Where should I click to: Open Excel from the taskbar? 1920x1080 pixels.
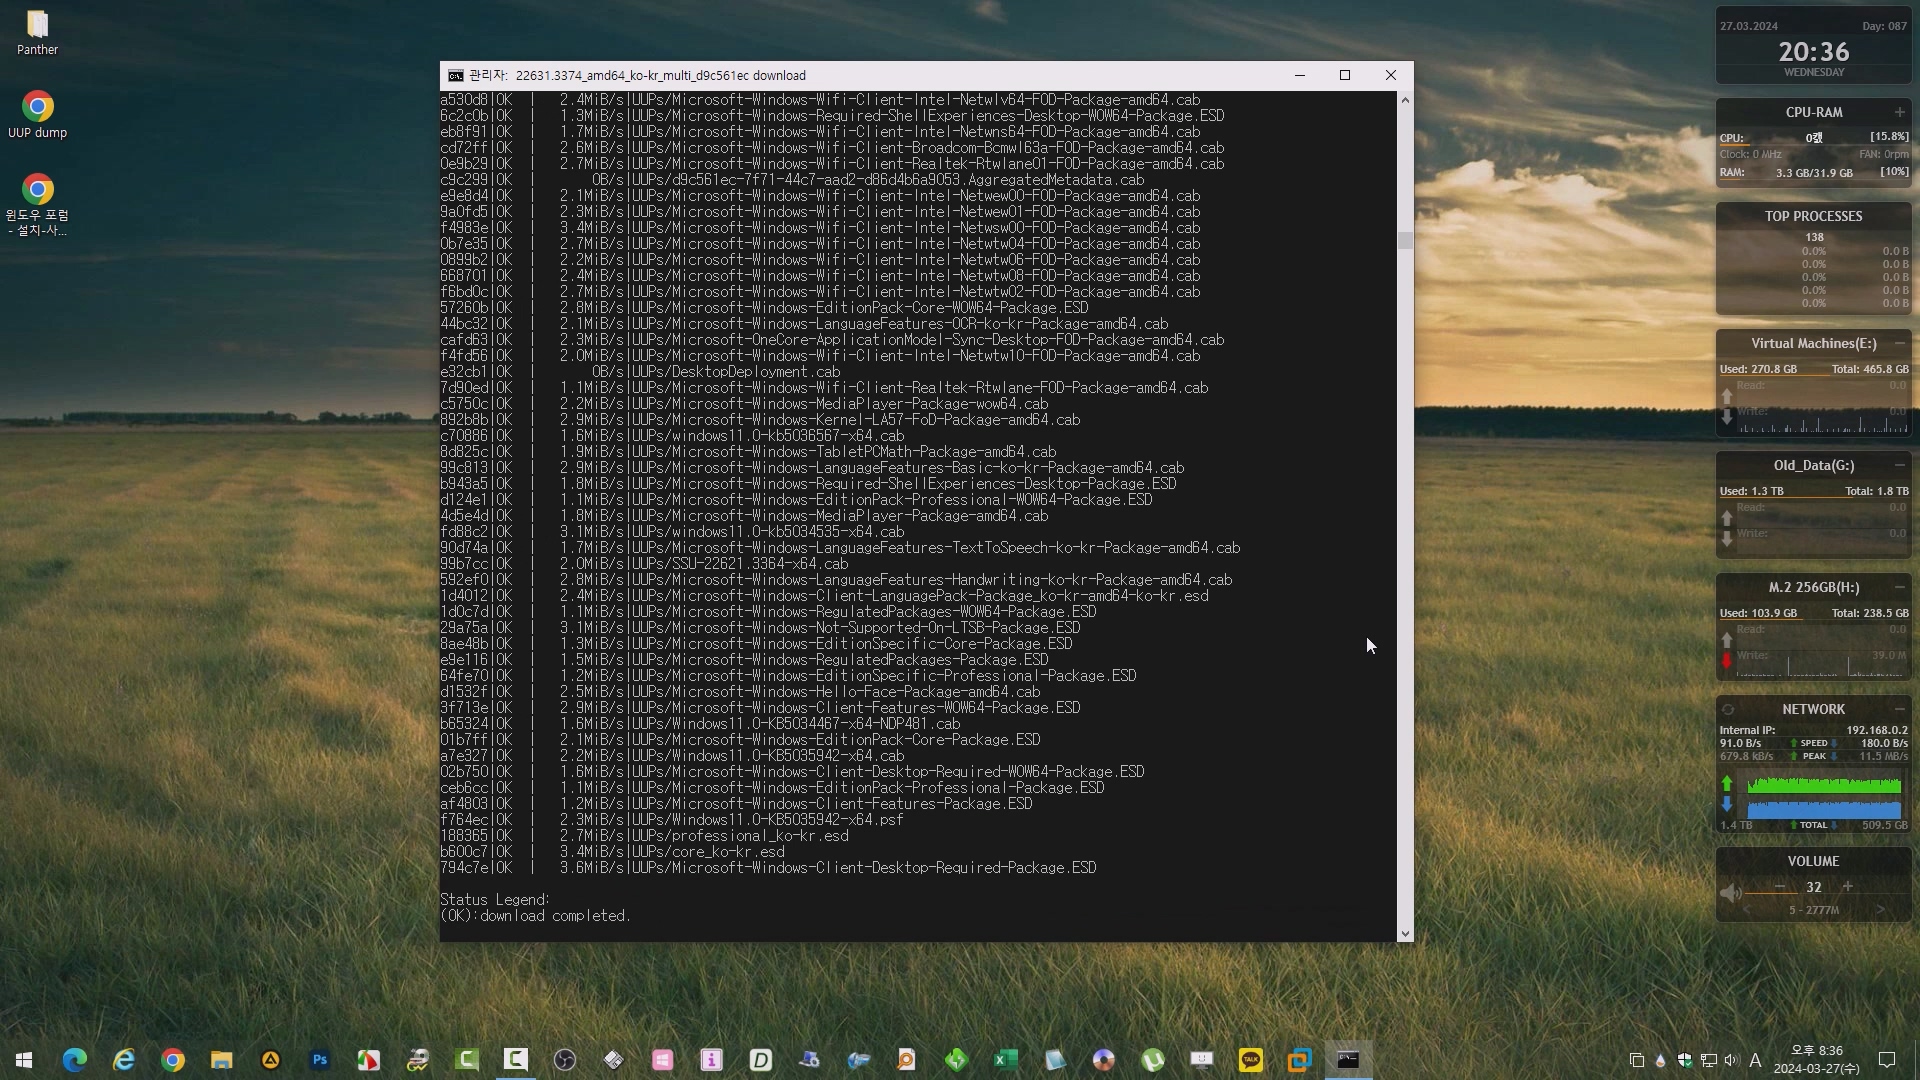pyautogui.click(x=1006, y=1060)
